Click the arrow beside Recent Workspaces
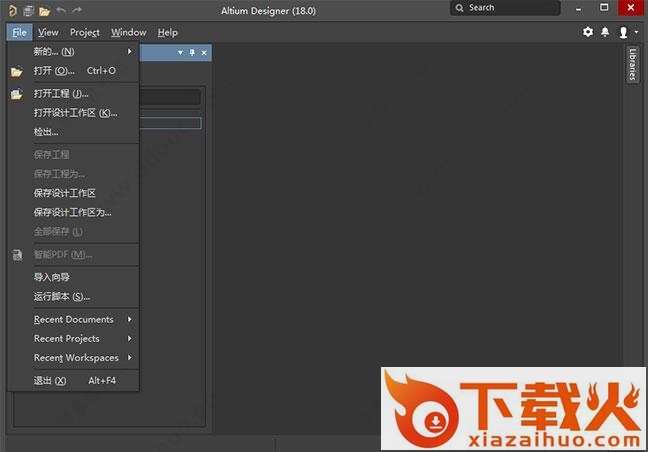 pos(129,357)
